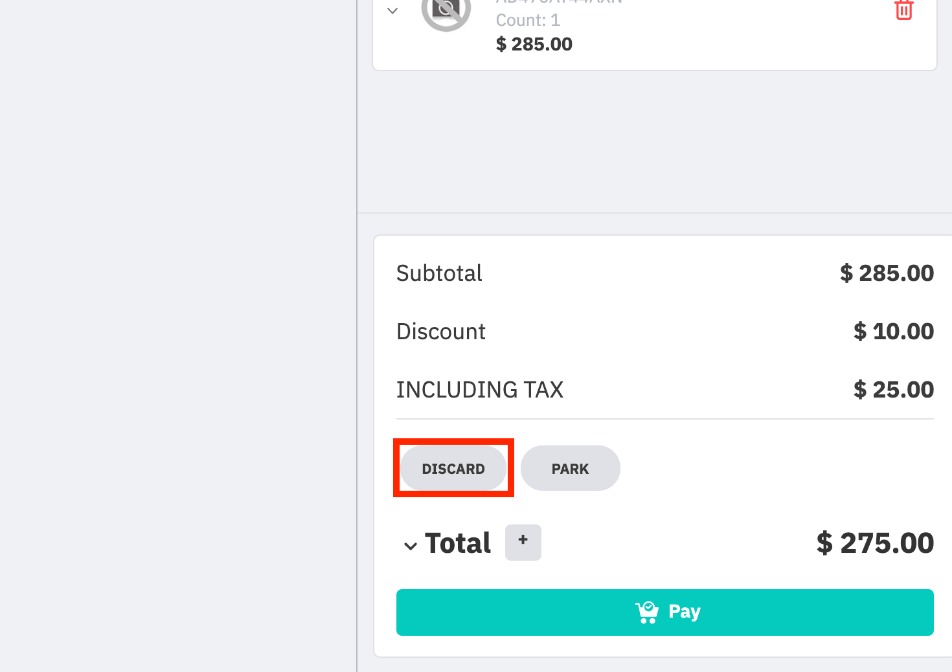952x672 pixels.
Task: Click the $ 285.00 subtotal amount
Action: (x=887, y=273)
